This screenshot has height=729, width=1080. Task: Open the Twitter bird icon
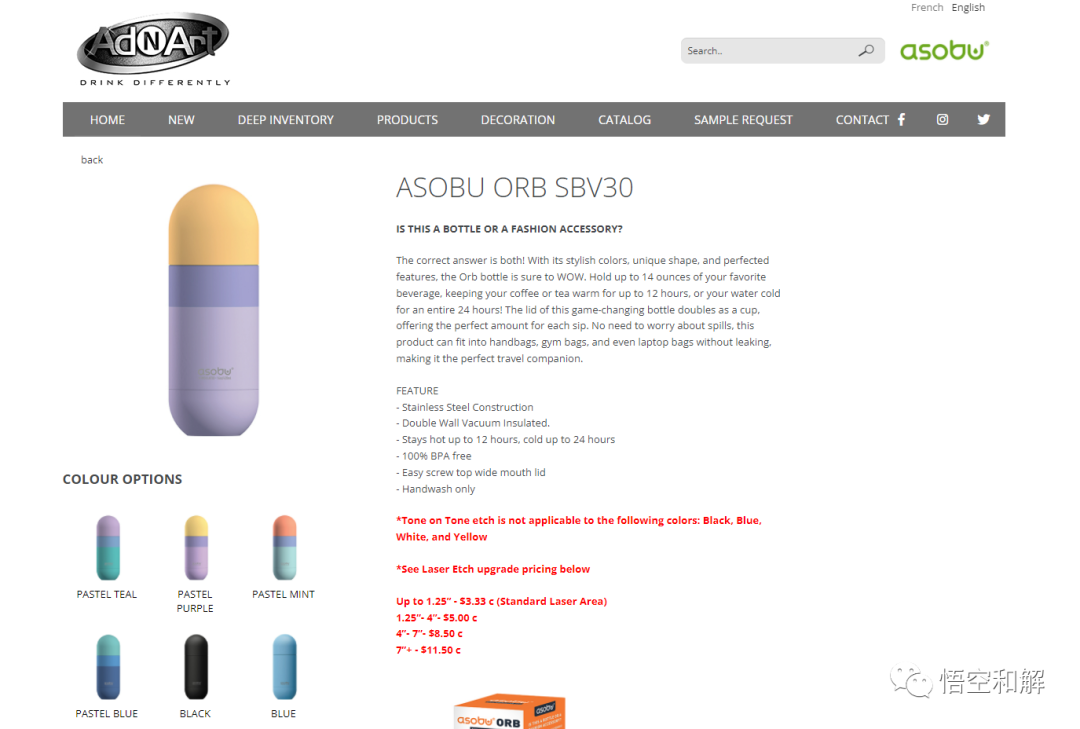click(984, 119)
